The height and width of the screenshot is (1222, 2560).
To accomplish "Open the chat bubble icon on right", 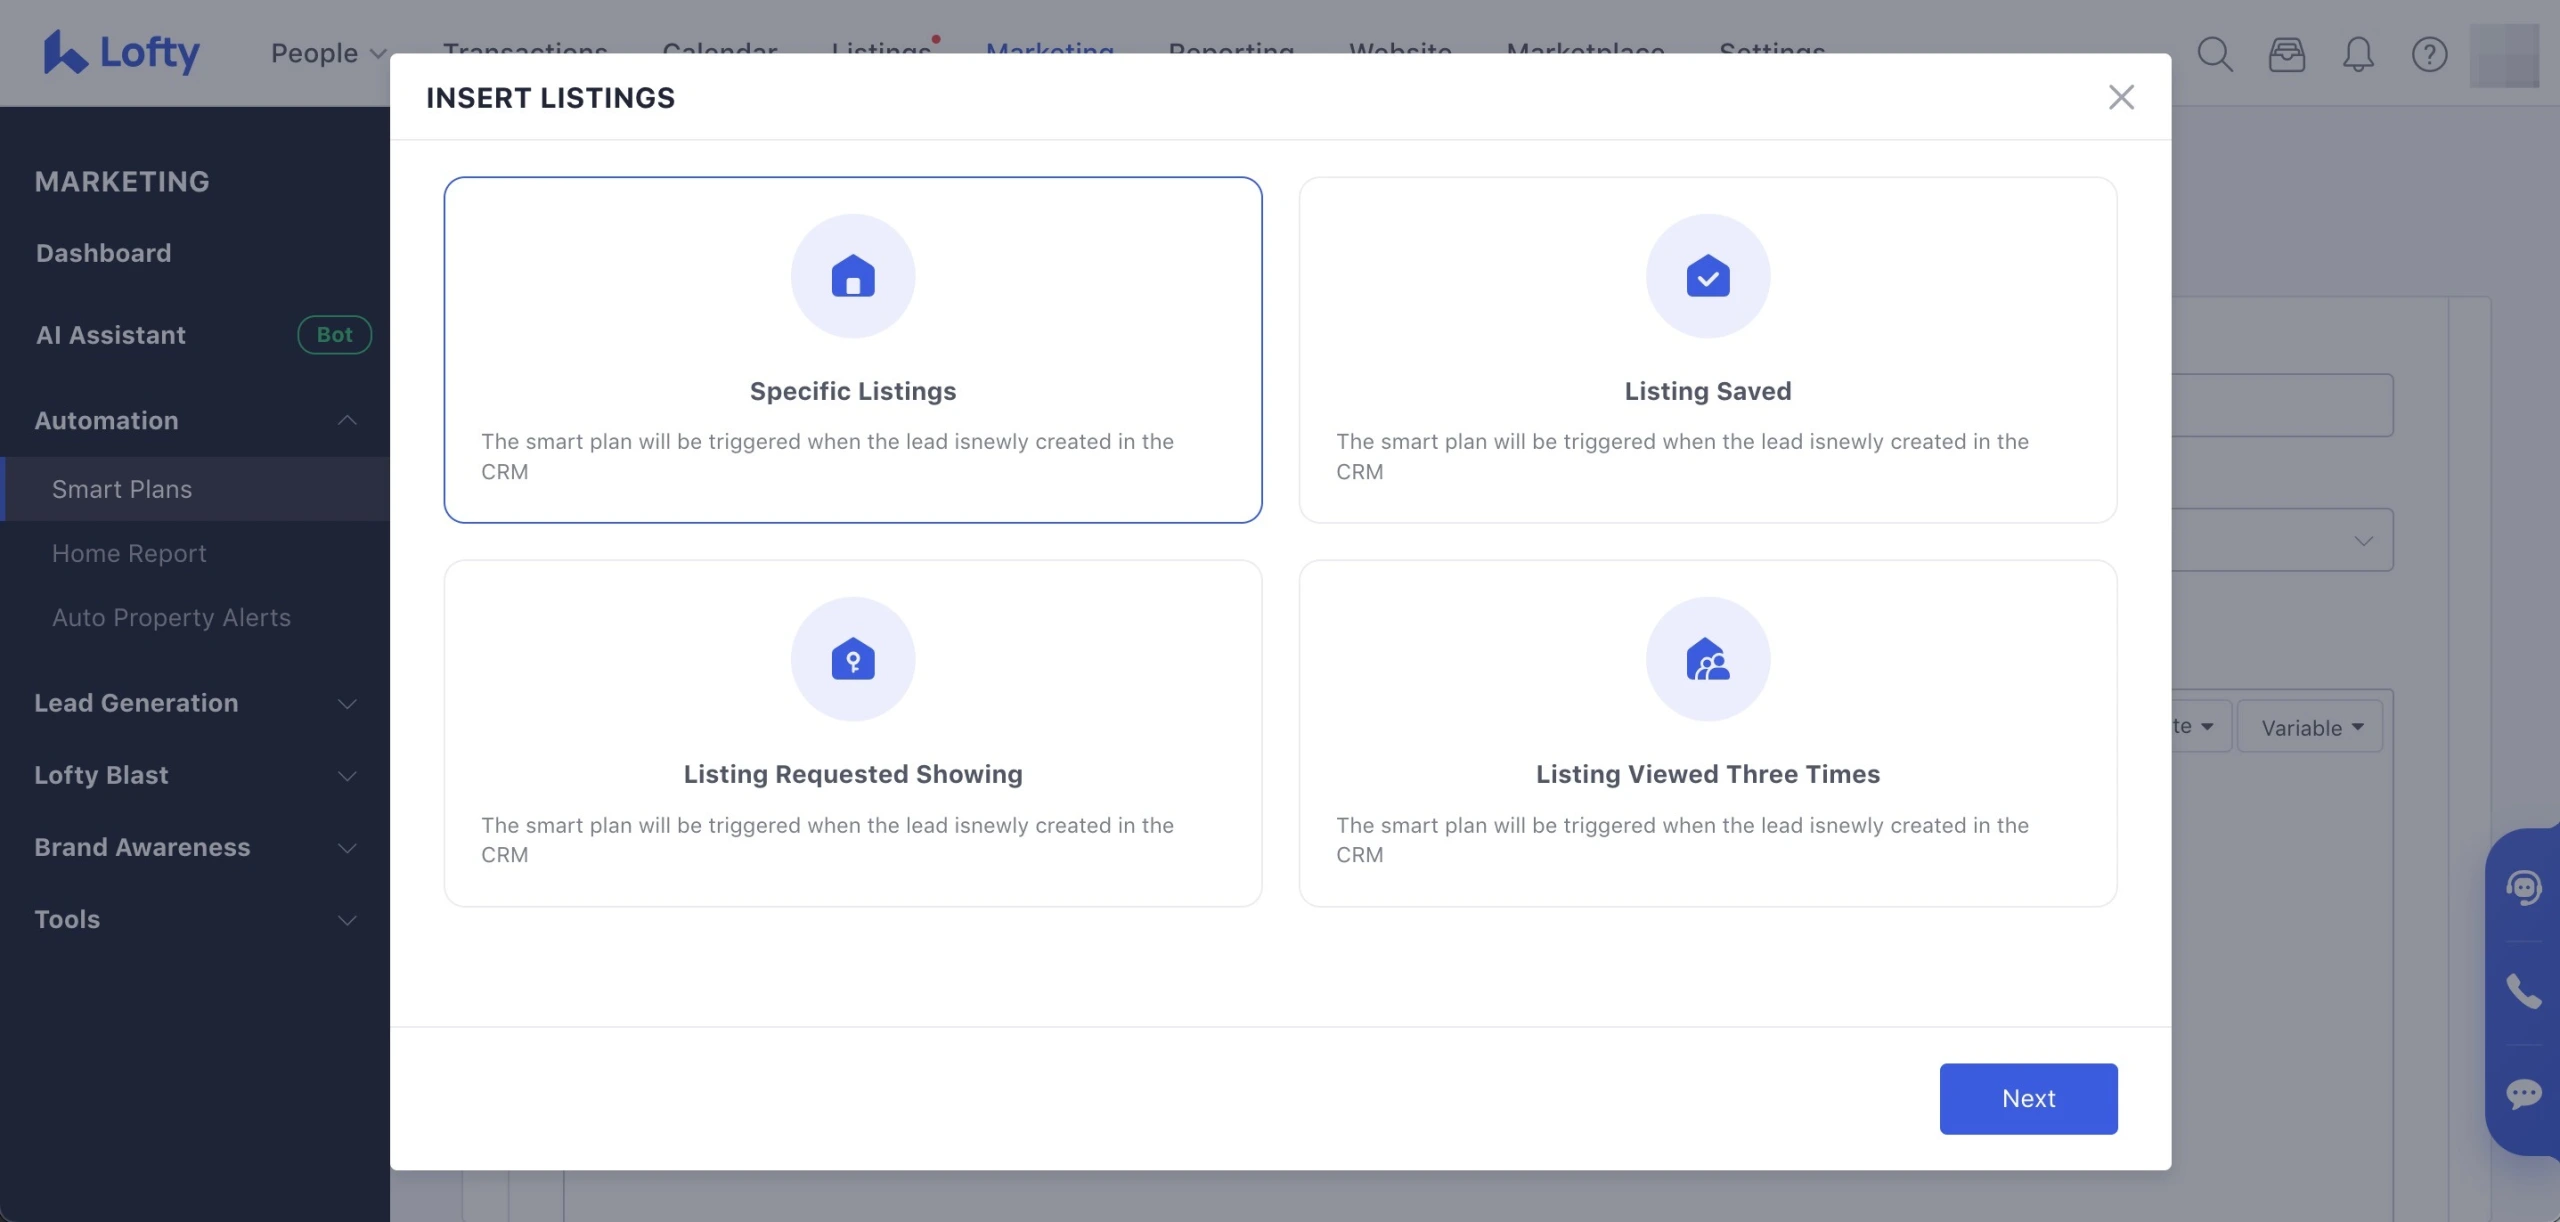I will tap(2523, 1094).
